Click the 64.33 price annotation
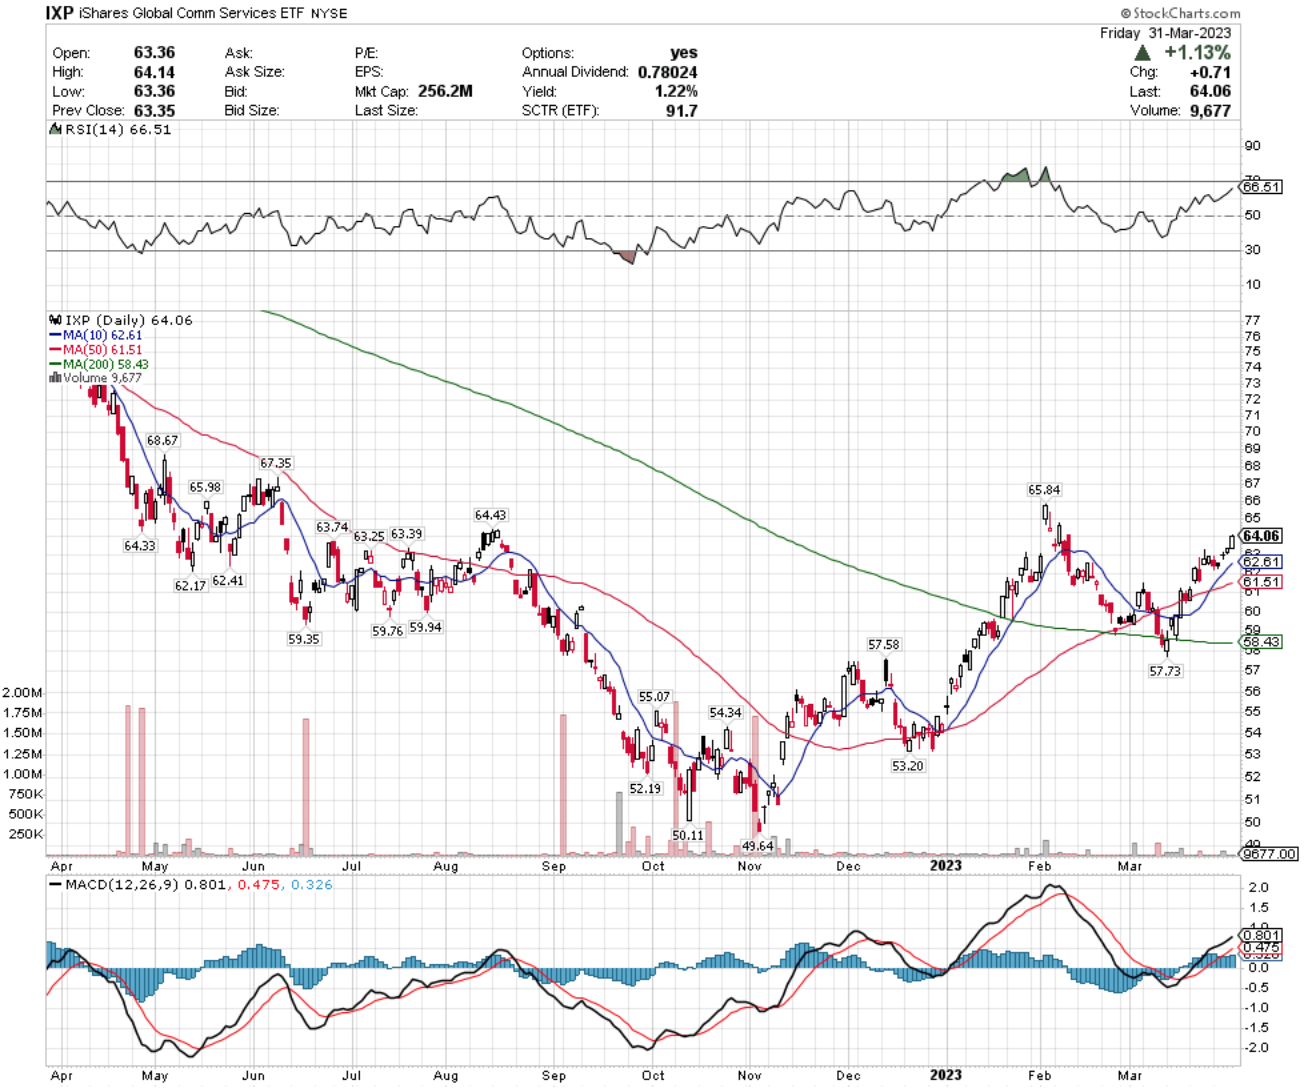The image size is (1310, 1092). pyautogui.click(x=140, y=546)
